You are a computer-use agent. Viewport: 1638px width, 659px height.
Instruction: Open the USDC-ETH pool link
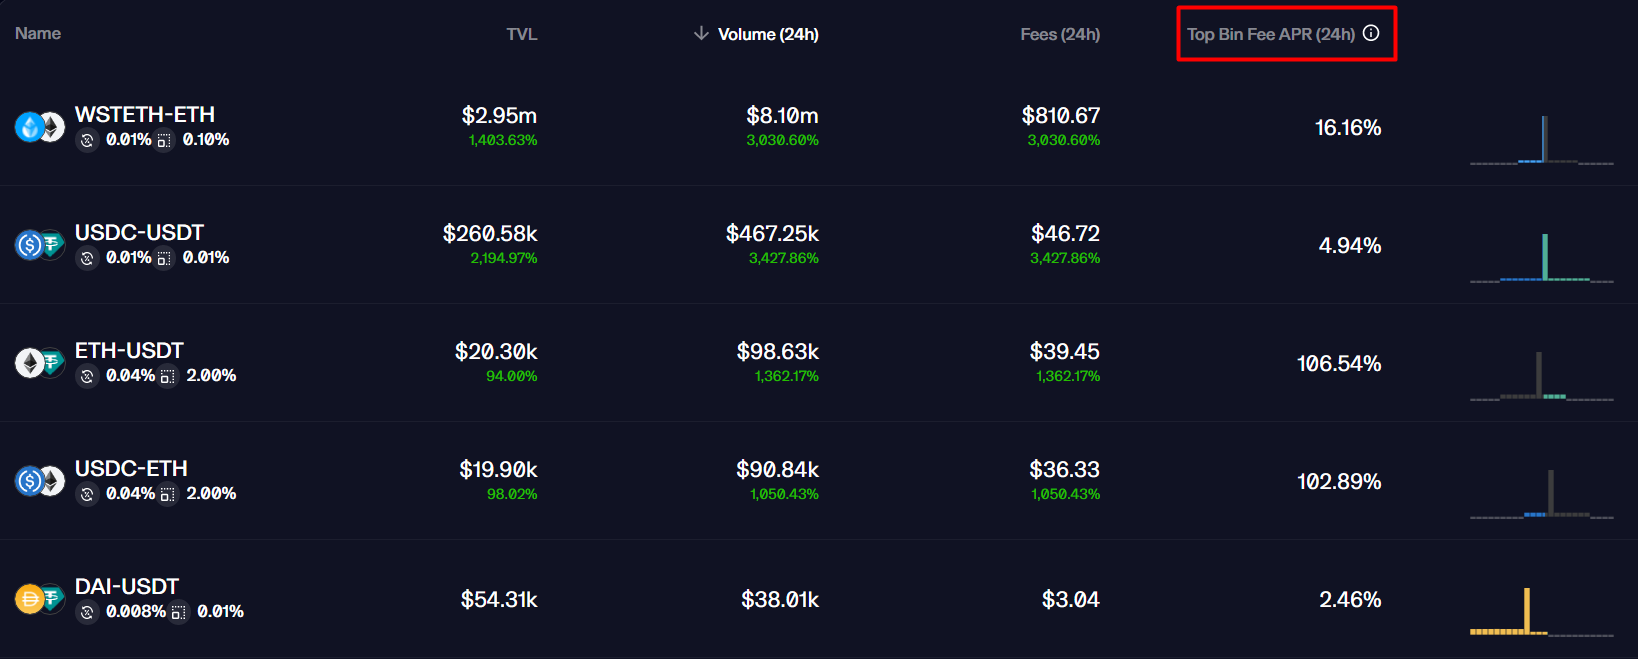point(131,468)
